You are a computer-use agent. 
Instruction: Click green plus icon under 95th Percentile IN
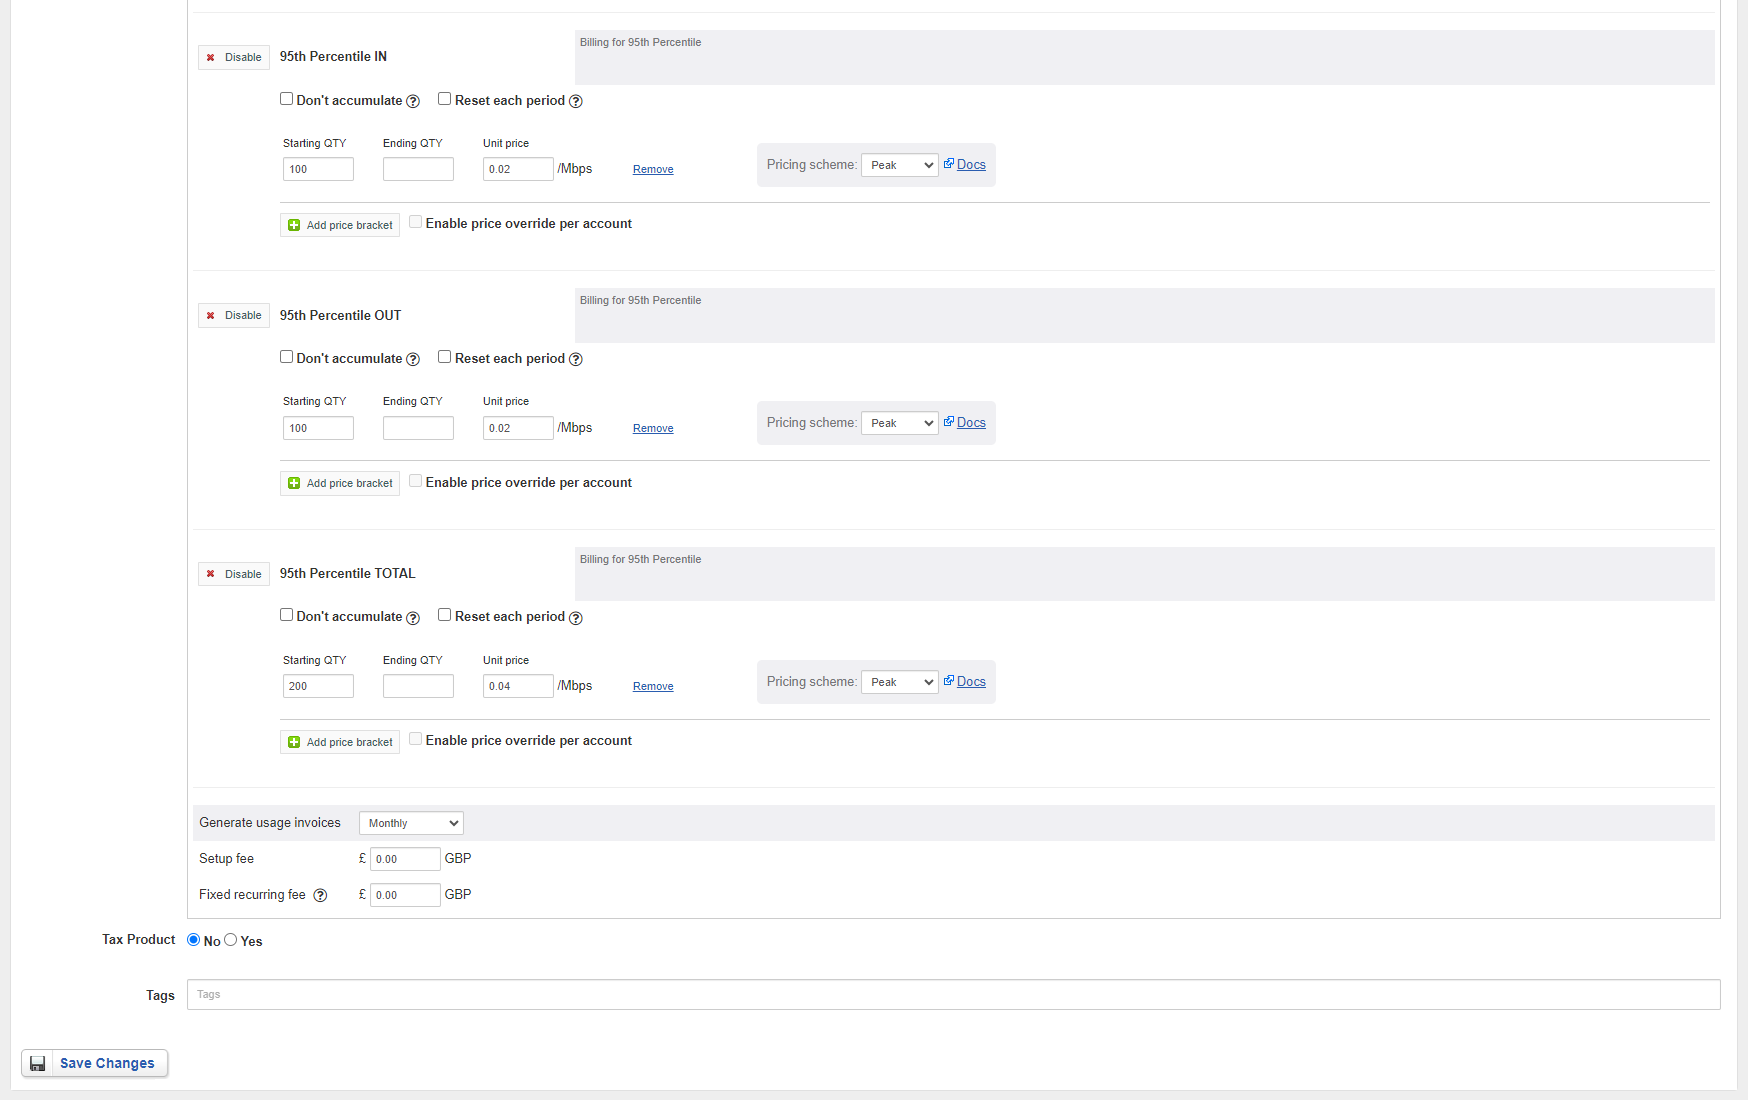[294, 225]
